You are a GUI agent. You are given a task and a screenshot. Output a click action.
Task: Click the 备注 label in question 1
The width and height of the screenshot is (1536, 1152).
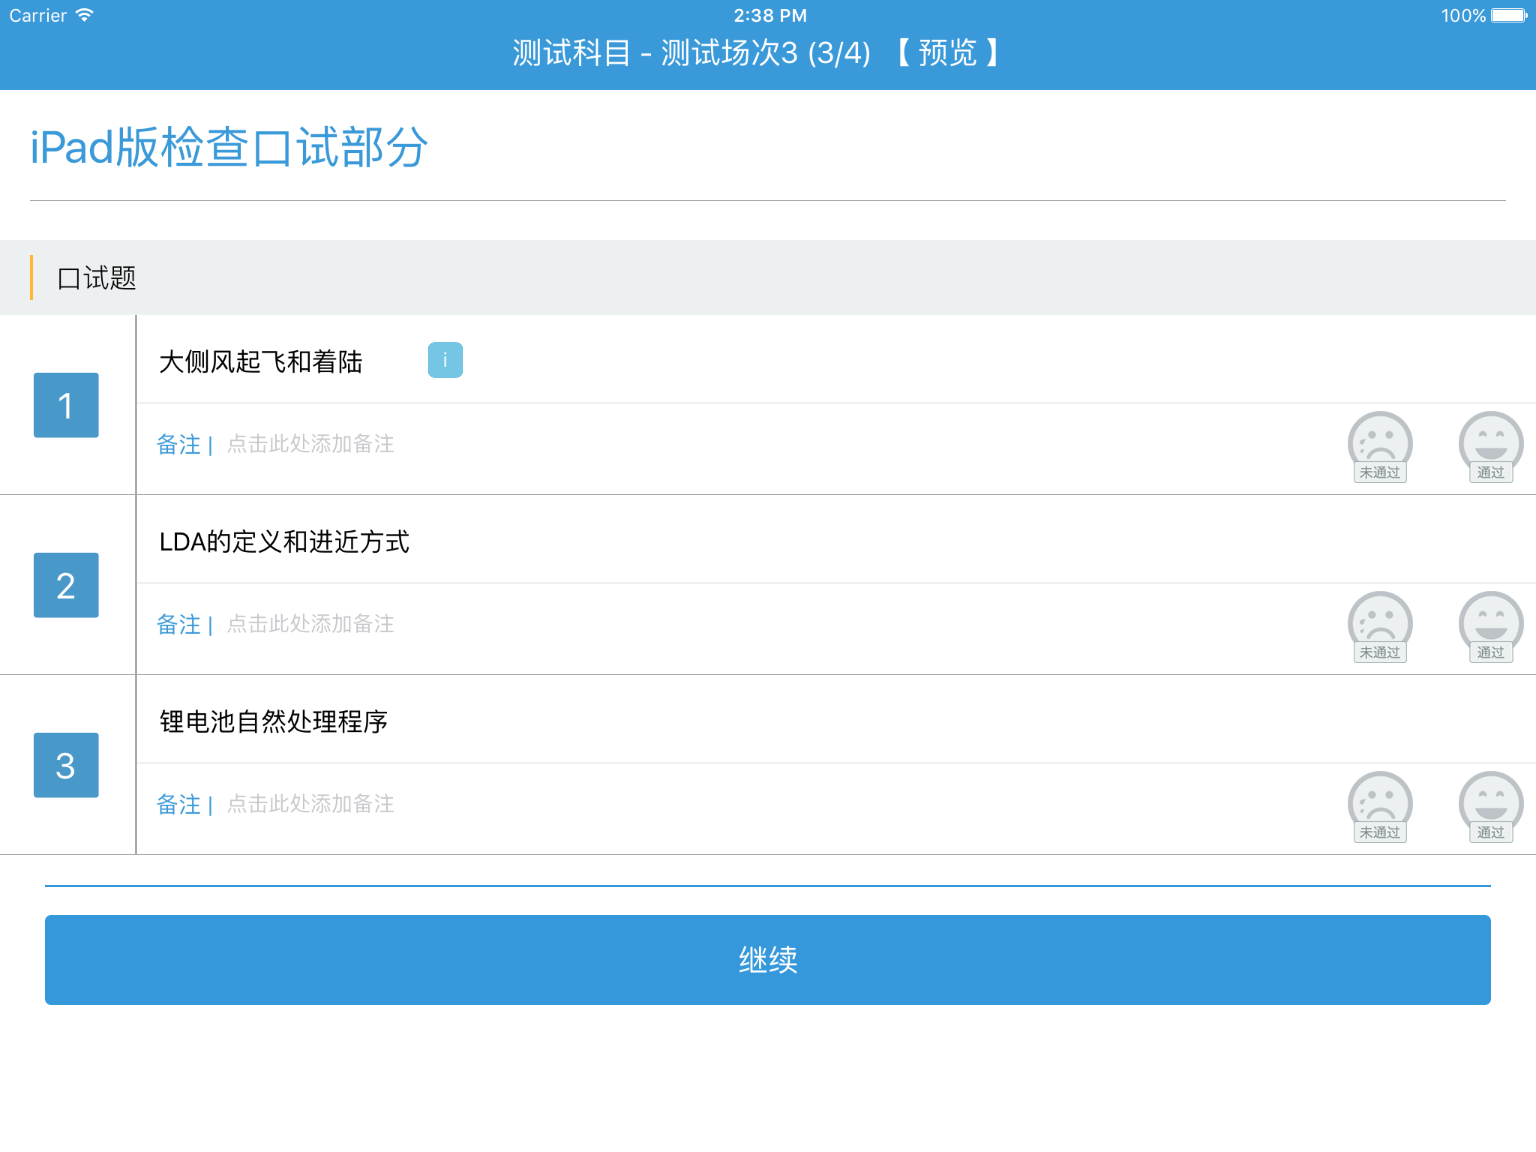(x=179, y=444)
